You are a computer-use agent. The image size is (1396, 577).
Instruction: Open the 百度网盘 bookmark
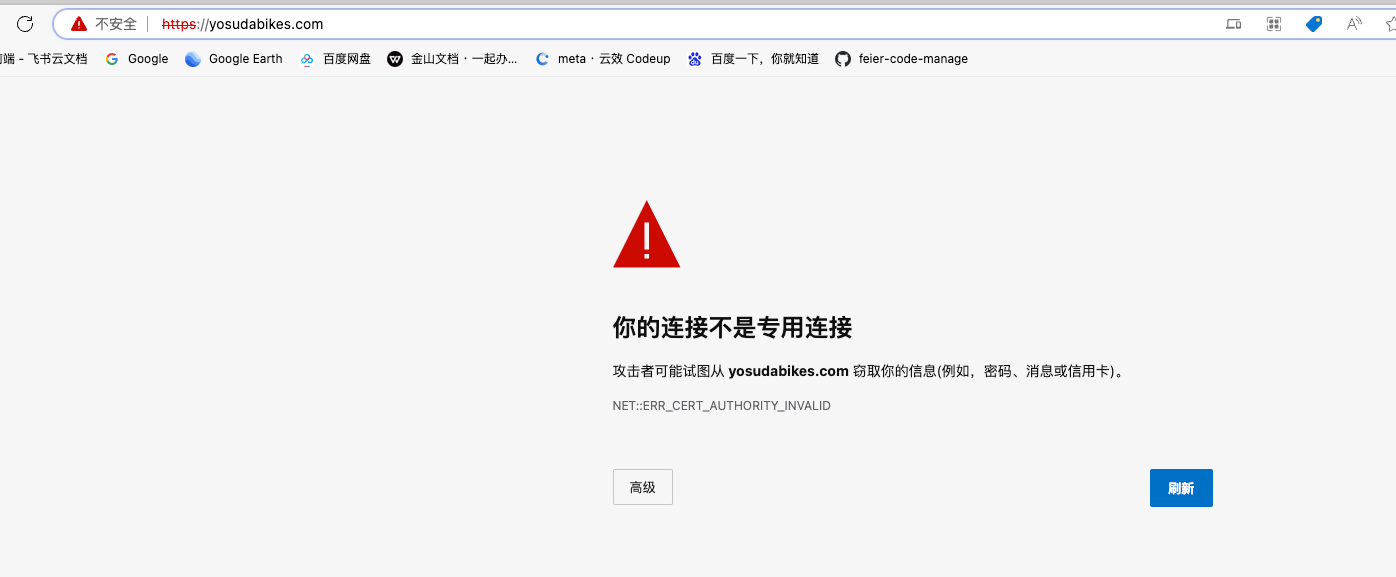336,59
